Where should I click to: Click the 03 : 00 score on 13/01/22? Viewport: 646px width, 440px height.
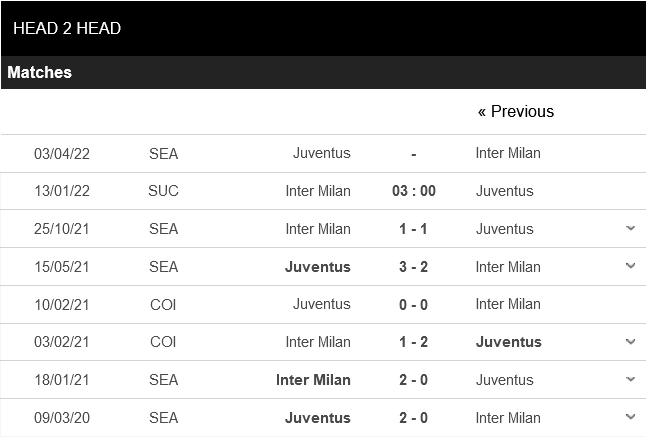(413, 191)
